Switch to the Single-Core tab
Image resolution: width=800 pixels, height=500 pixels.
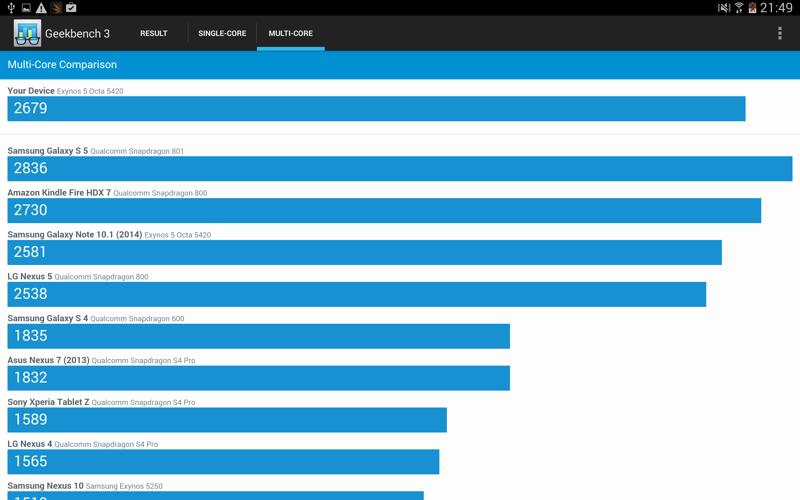(222, 33)
